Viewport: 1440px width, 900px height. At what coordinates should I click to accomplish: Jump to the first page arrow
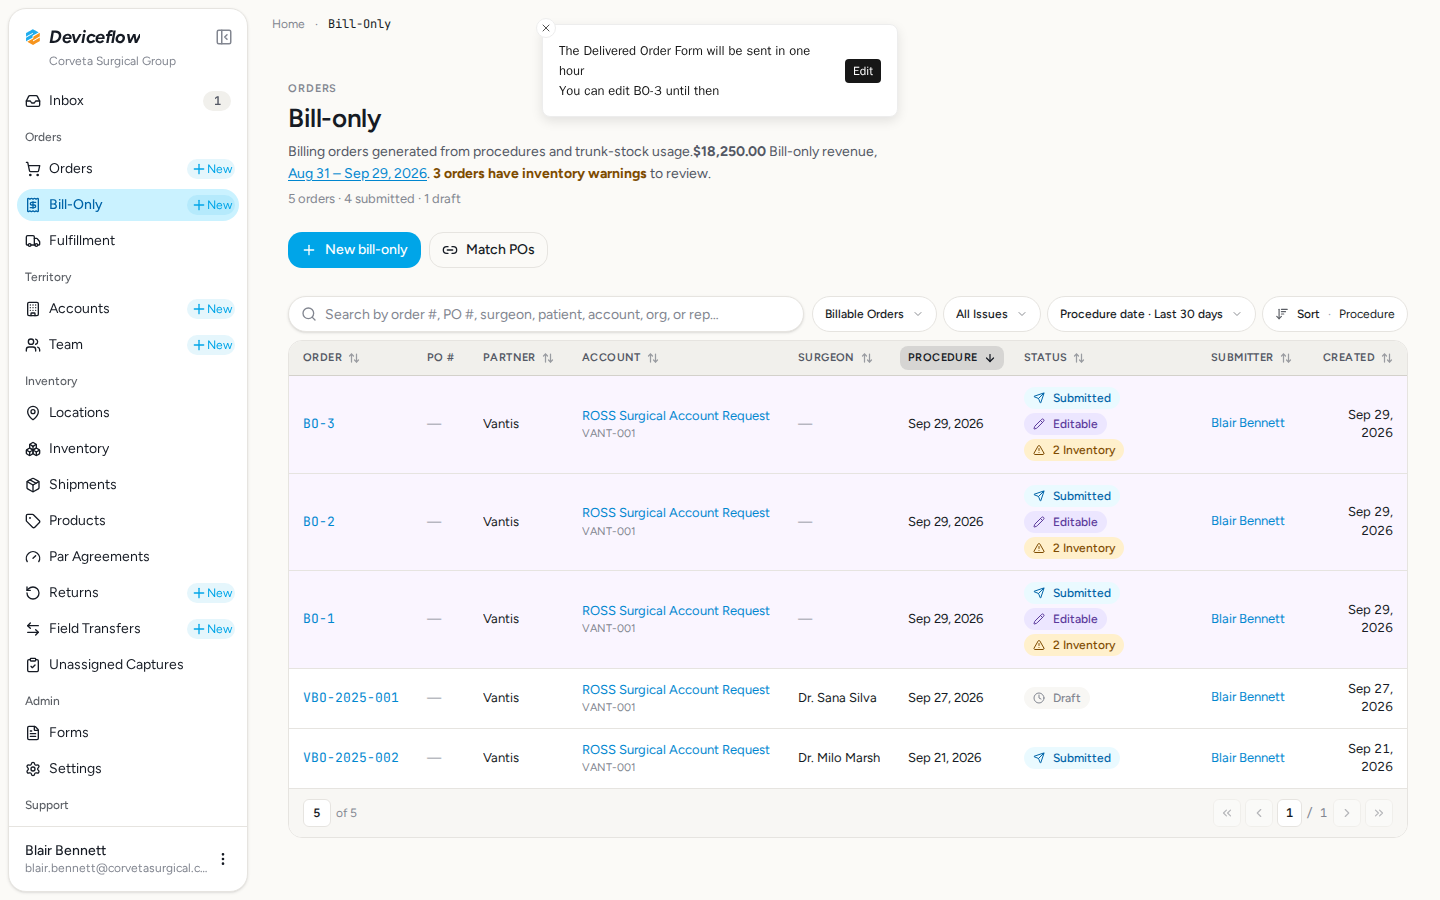tap(1227, 813)
